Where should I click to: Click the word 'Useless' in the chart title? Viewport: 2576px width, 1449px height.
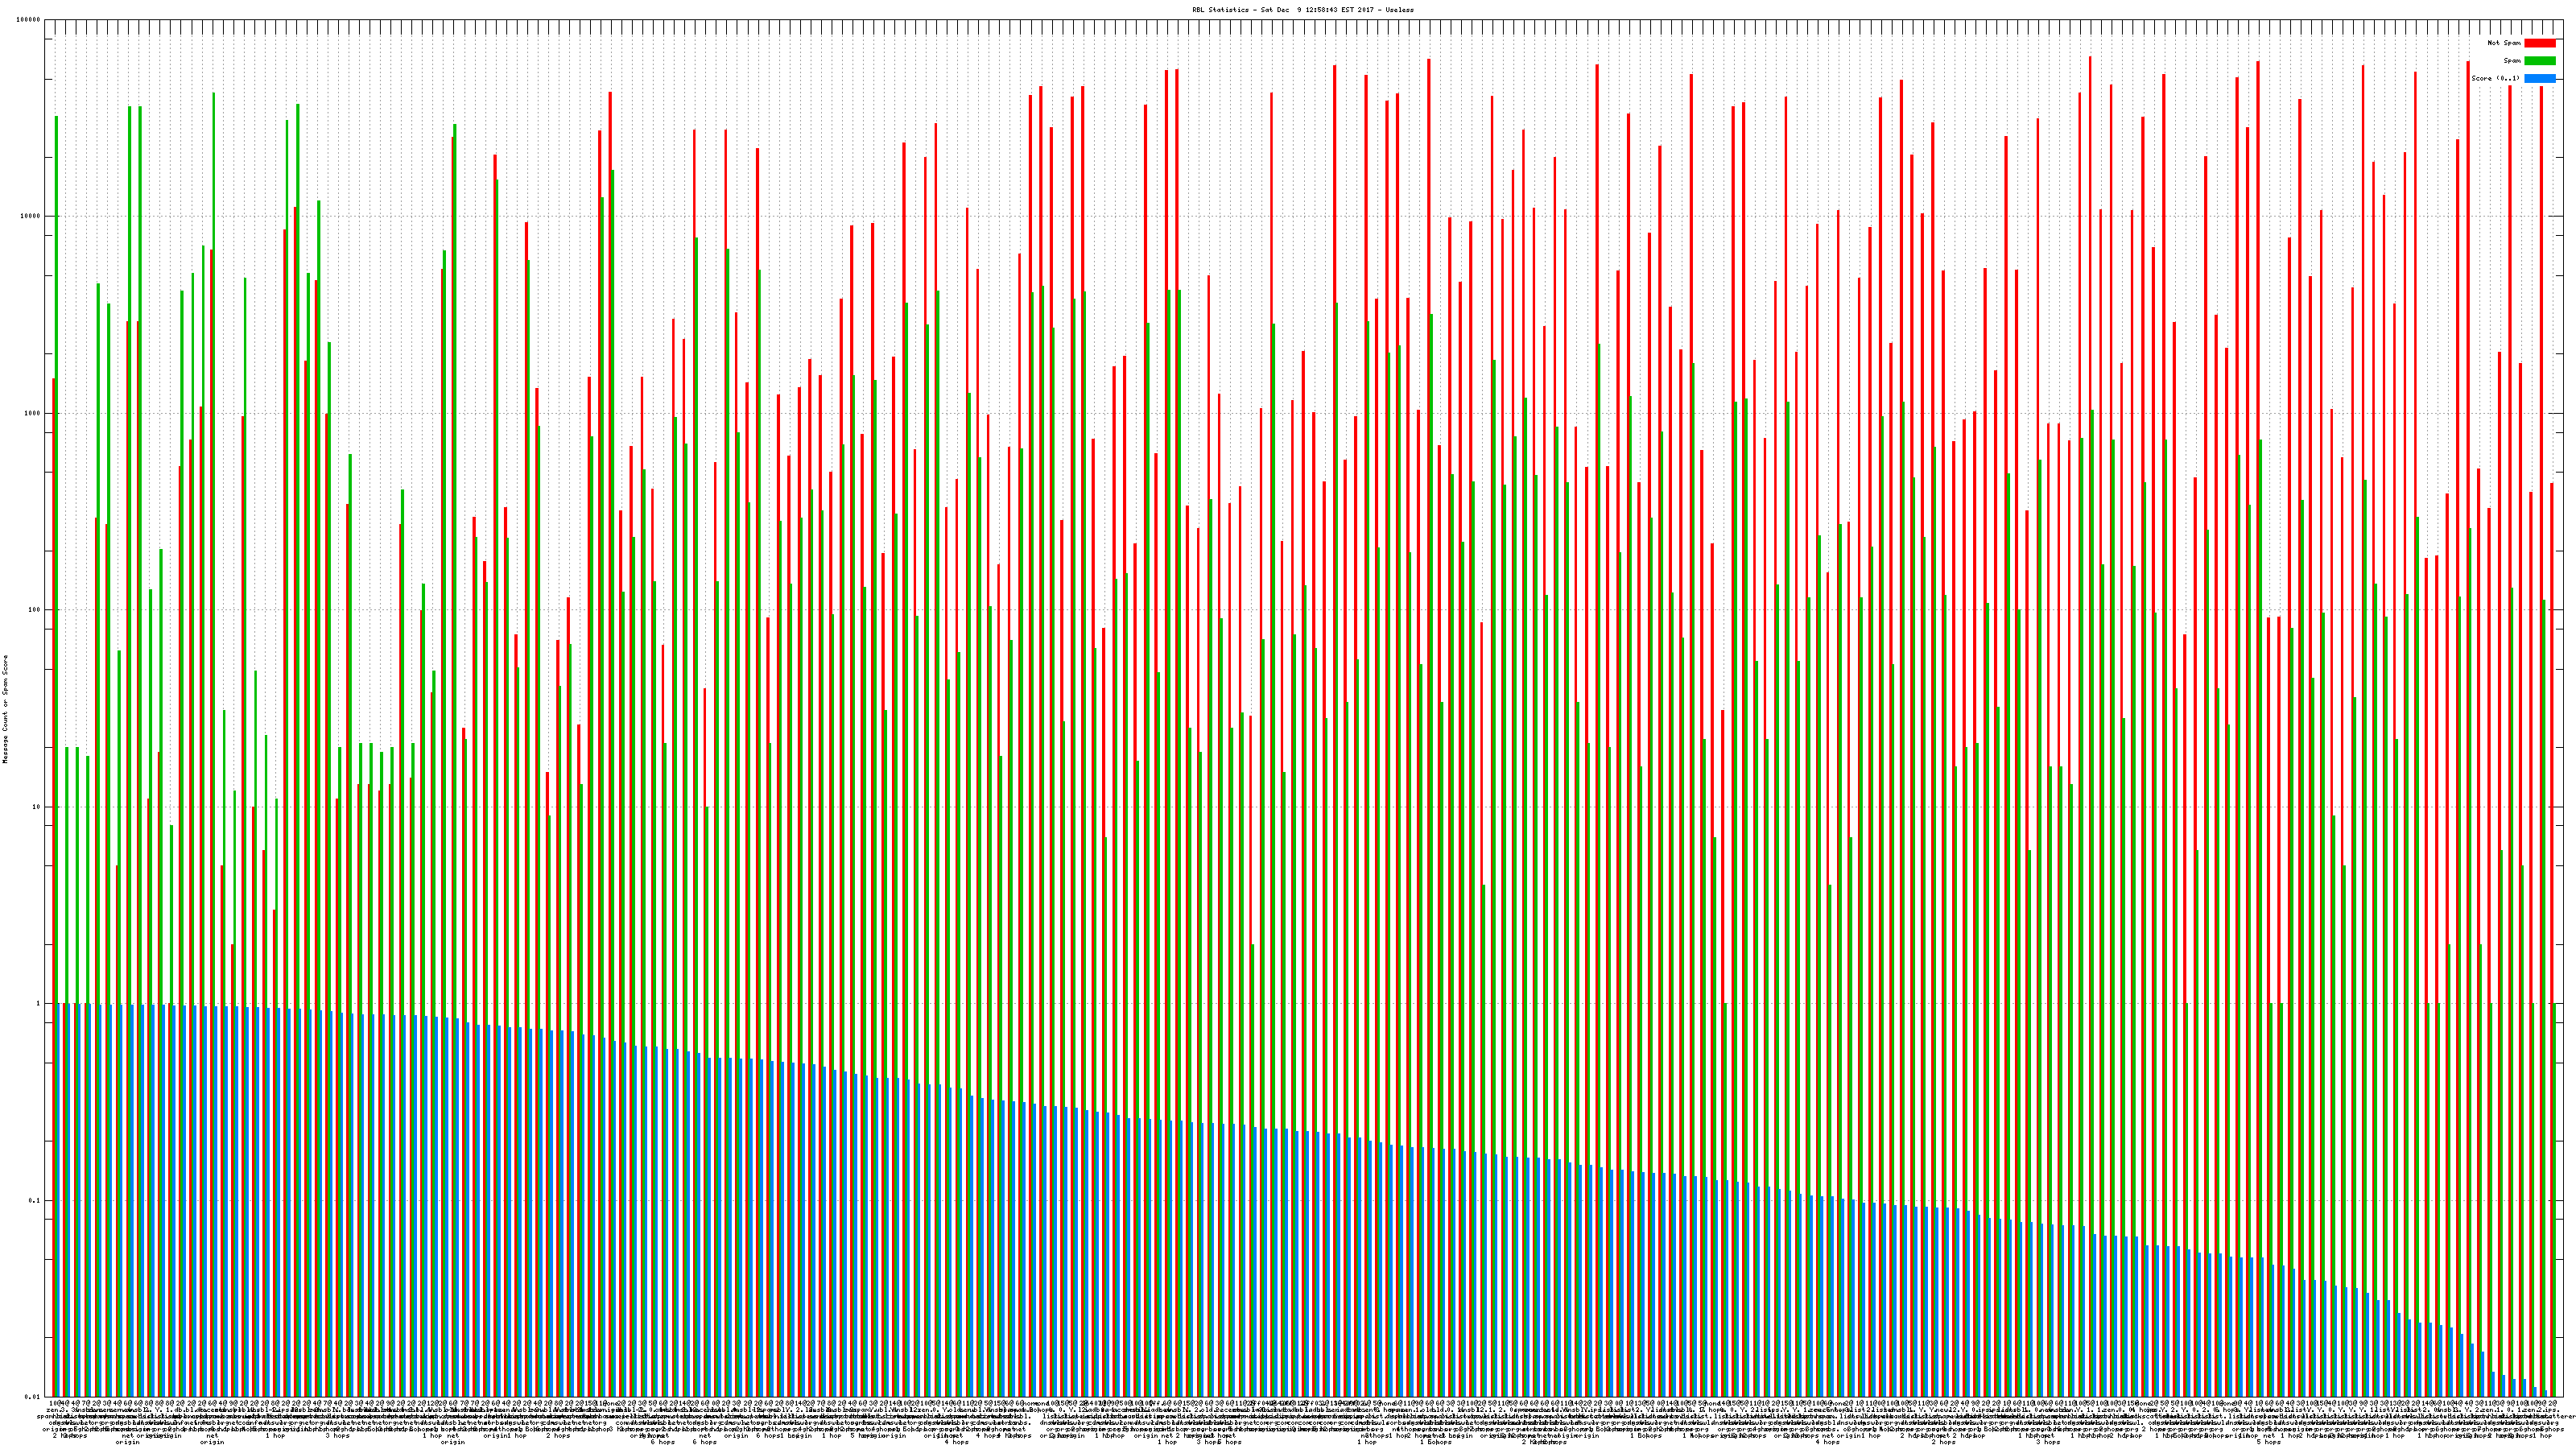pyautogui.click(x=1400, y=10)
